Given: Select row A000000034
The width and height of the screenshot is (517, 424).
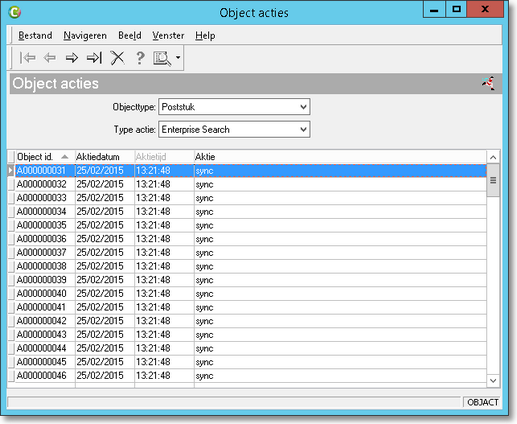Looking at the screenshot, I should [x=251, y=212].
